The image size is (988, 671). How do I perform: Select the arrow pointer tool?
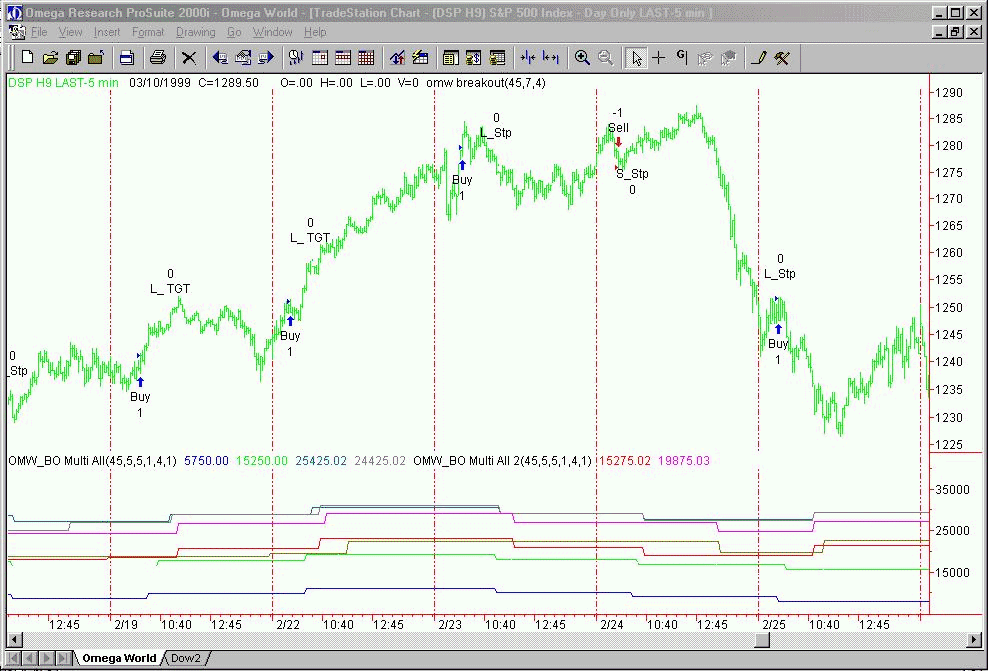point(635,58)
